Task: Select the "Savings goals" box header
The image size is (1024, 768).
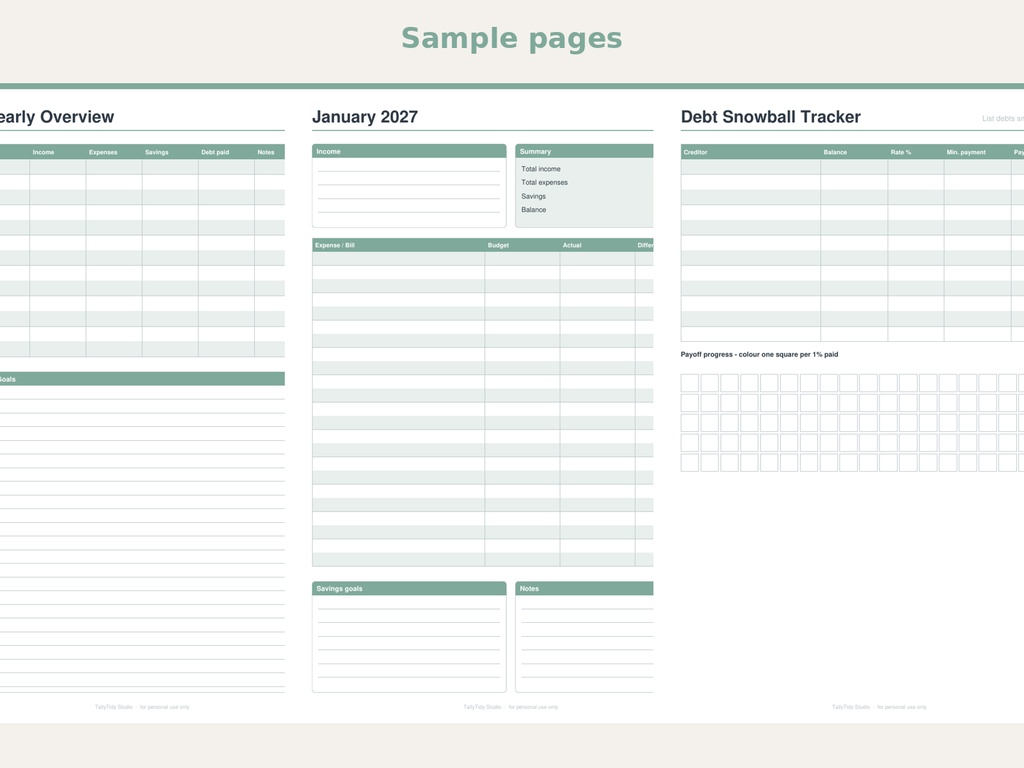Action: (x=409, y=588)
